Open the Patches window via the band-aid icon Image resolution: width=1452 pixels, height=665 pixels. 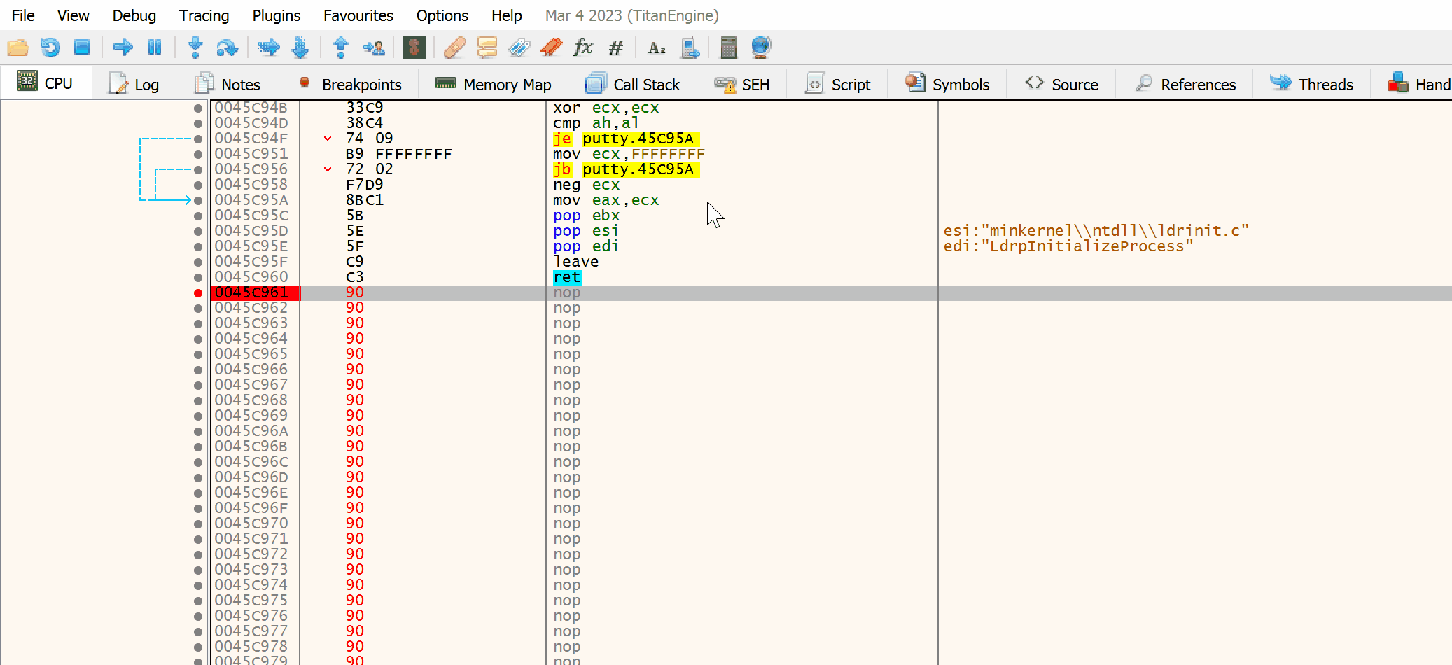coord(454,46)
